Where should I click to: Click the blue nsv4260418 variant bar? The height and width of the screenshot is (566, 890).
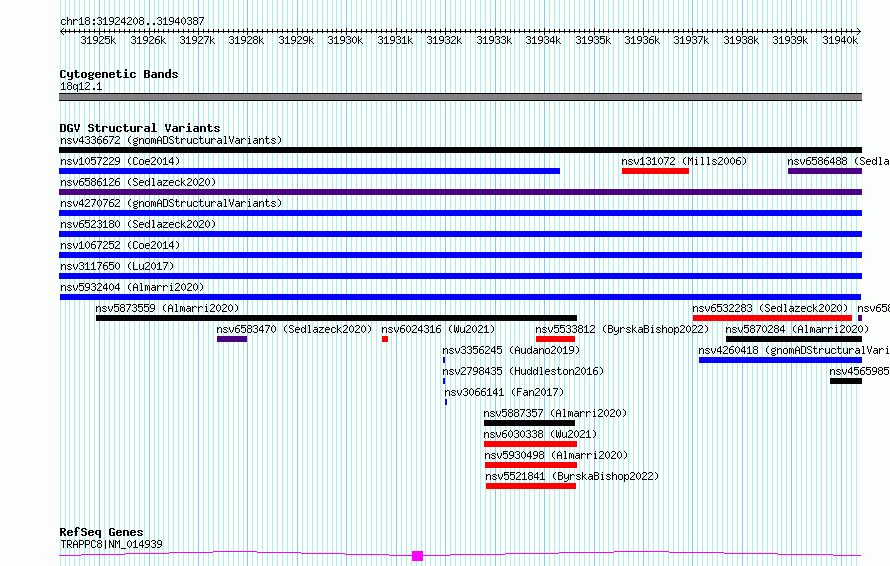pos(780,360)
